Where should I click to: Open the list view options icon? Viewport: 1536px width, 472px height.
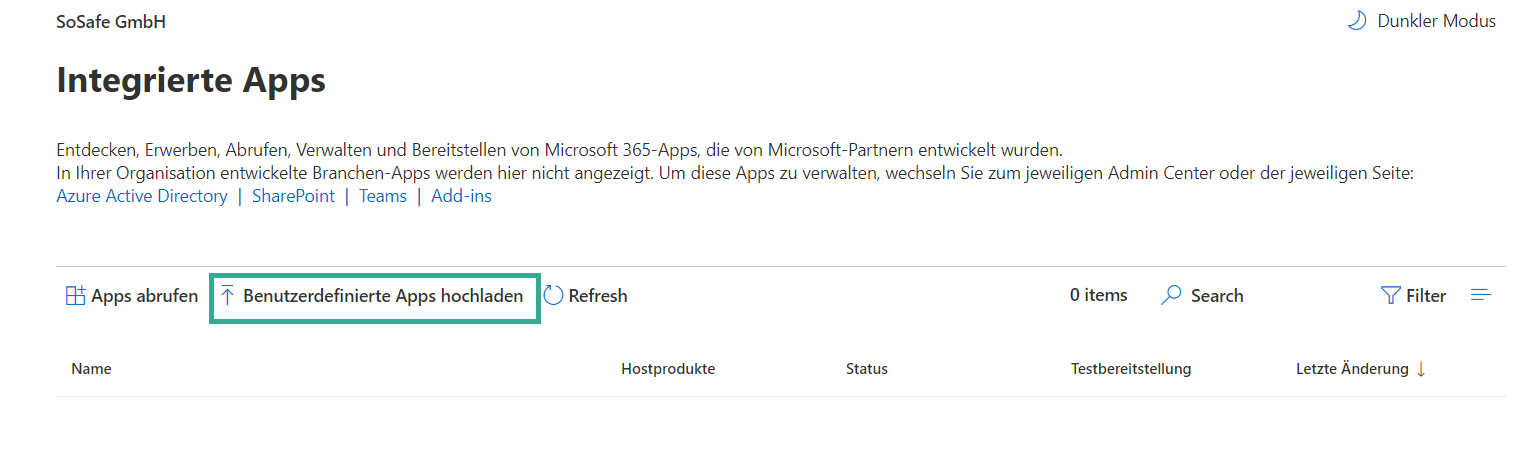(1481, 295)
